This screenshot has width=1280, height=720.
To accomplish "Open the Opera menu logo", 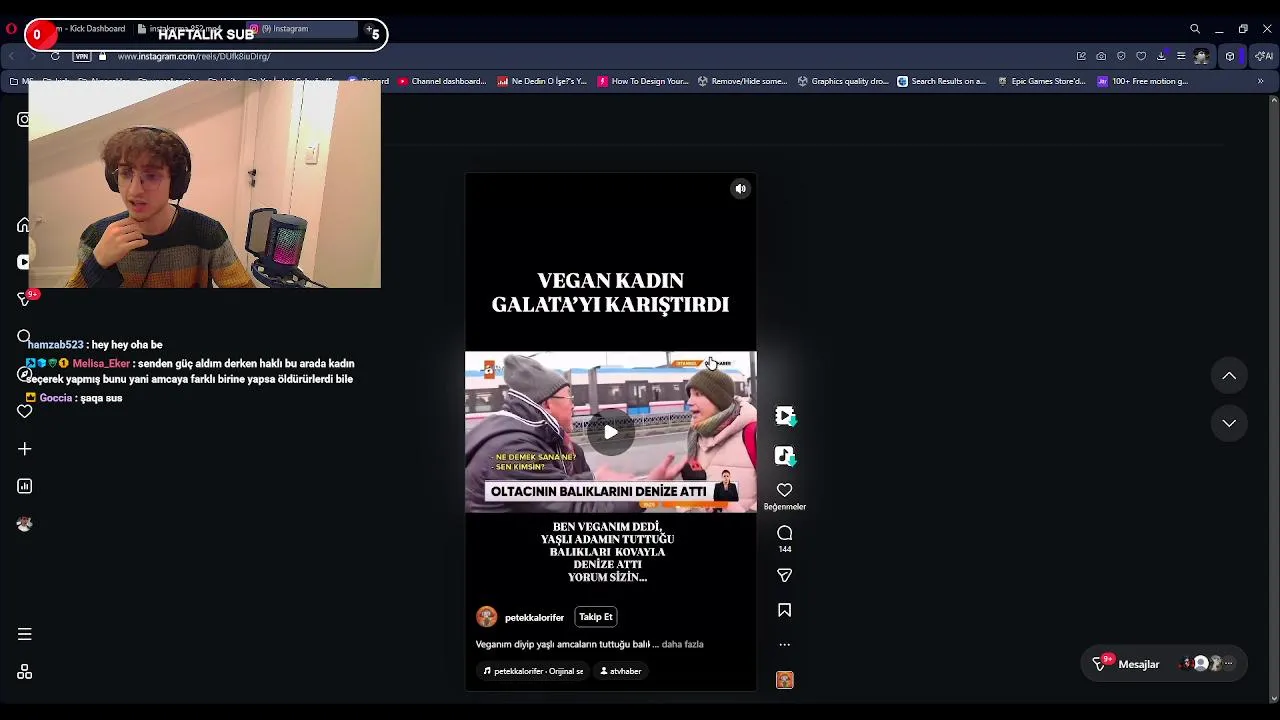I will (11, 29).
